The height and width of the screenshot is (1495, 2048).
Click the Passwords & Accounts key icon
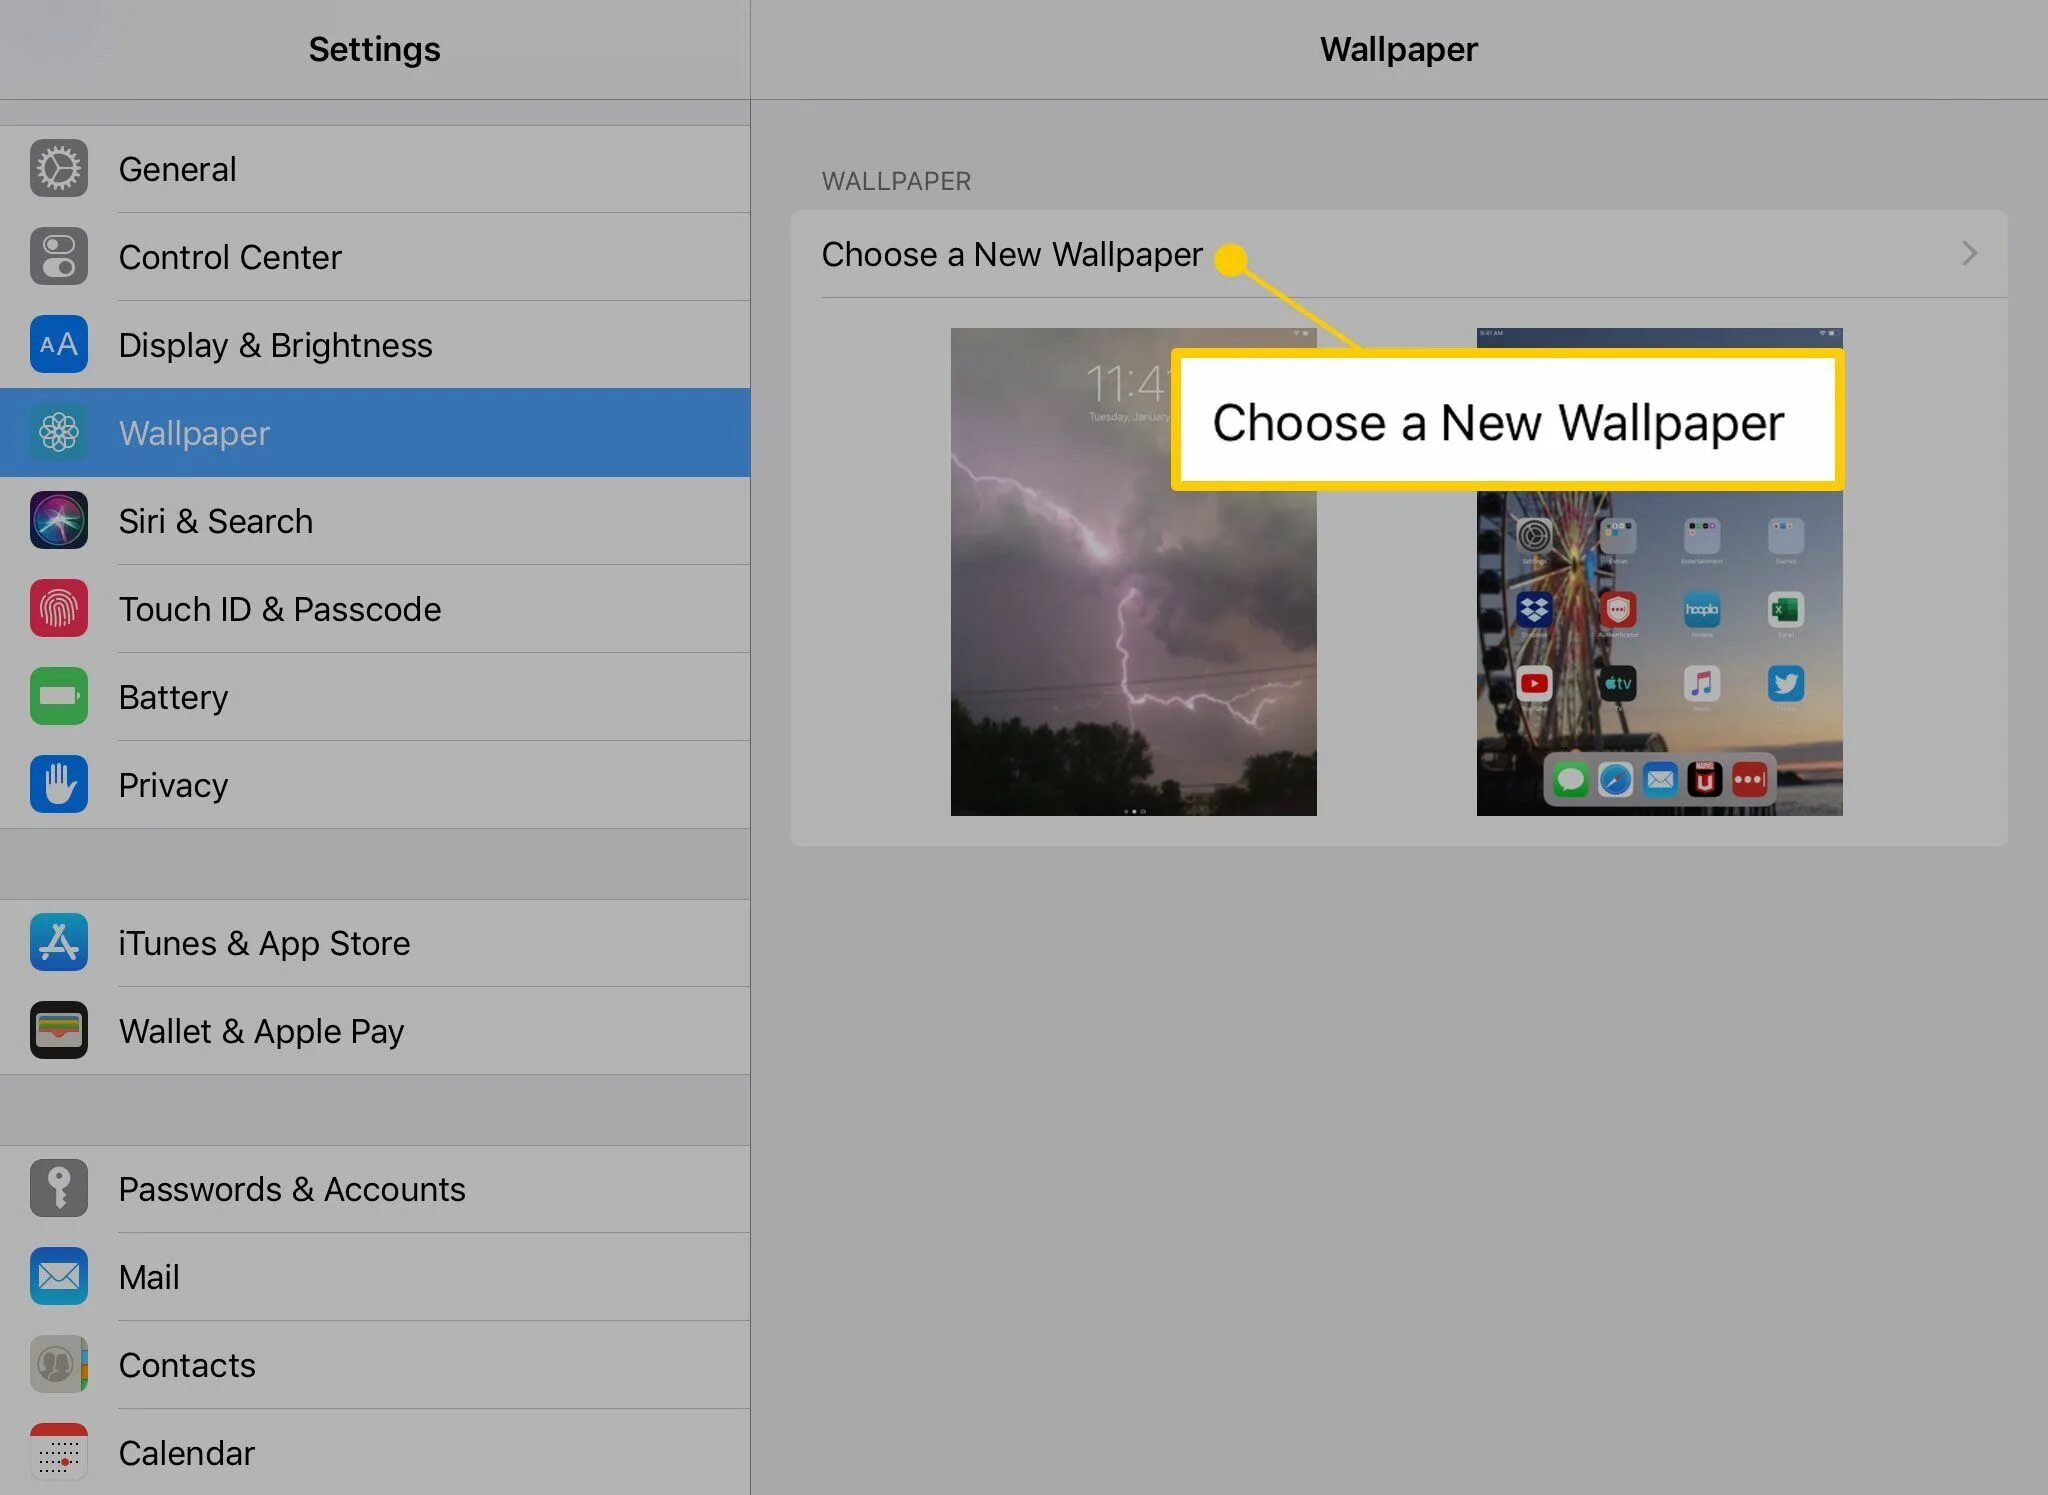(58, 1189)
